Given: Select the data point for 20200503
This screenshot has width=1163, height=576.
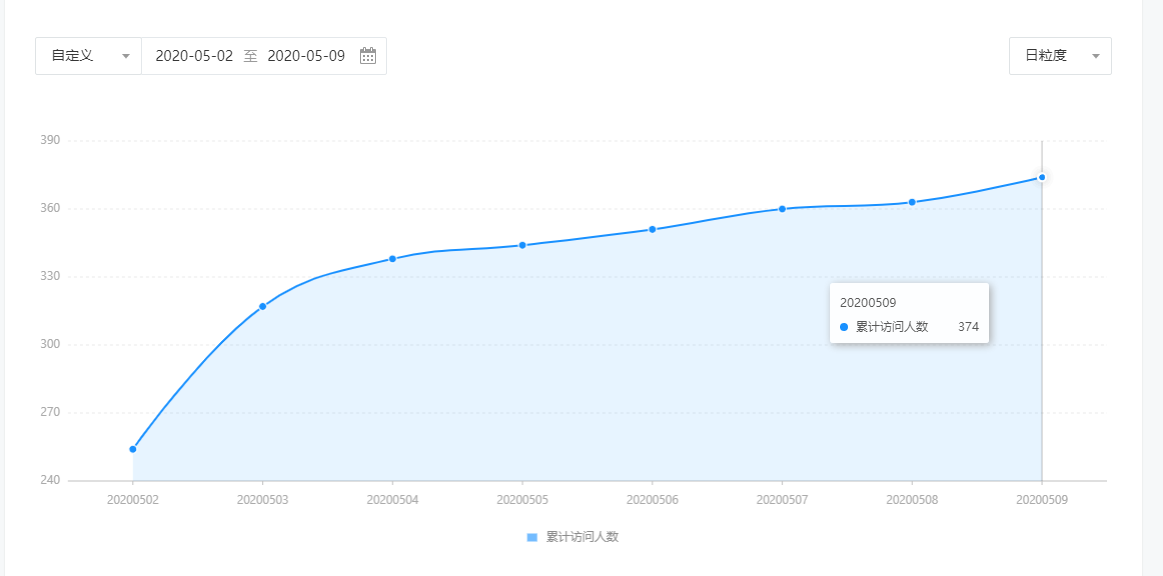Looking at the screenshot, I should click(263, 306).
